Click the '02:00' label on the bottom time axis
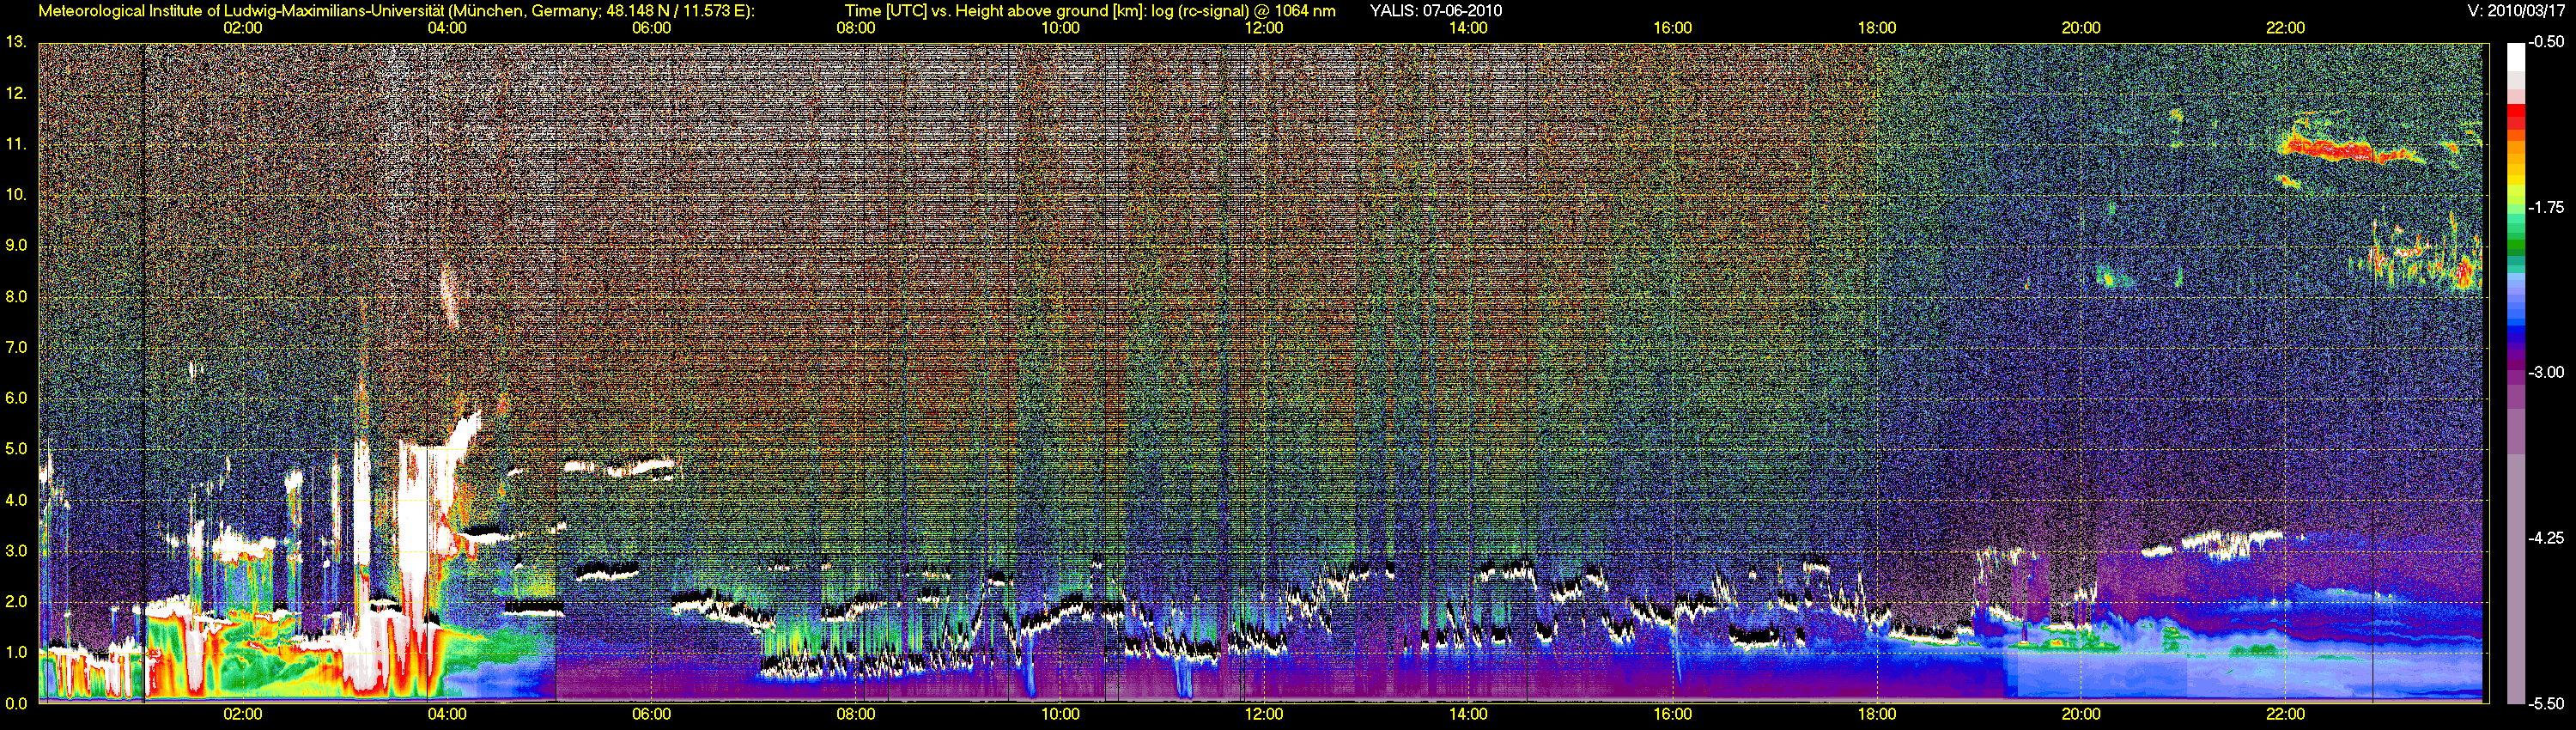The height and width of the screenshot is (730, 2576). coord(243,714)
